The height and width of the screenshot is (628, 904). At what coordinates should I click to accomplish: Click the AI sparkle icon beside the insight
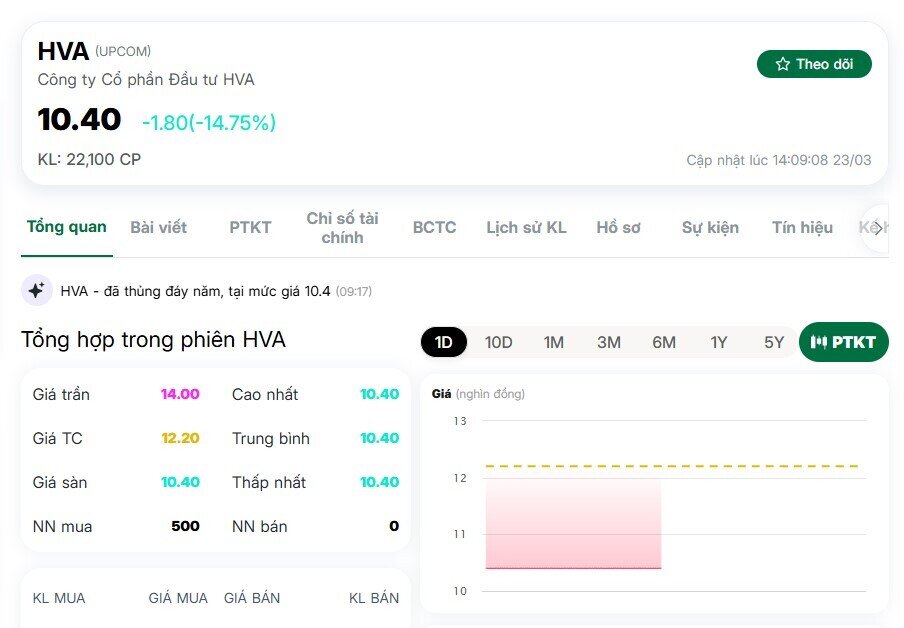tap(37, 290)
